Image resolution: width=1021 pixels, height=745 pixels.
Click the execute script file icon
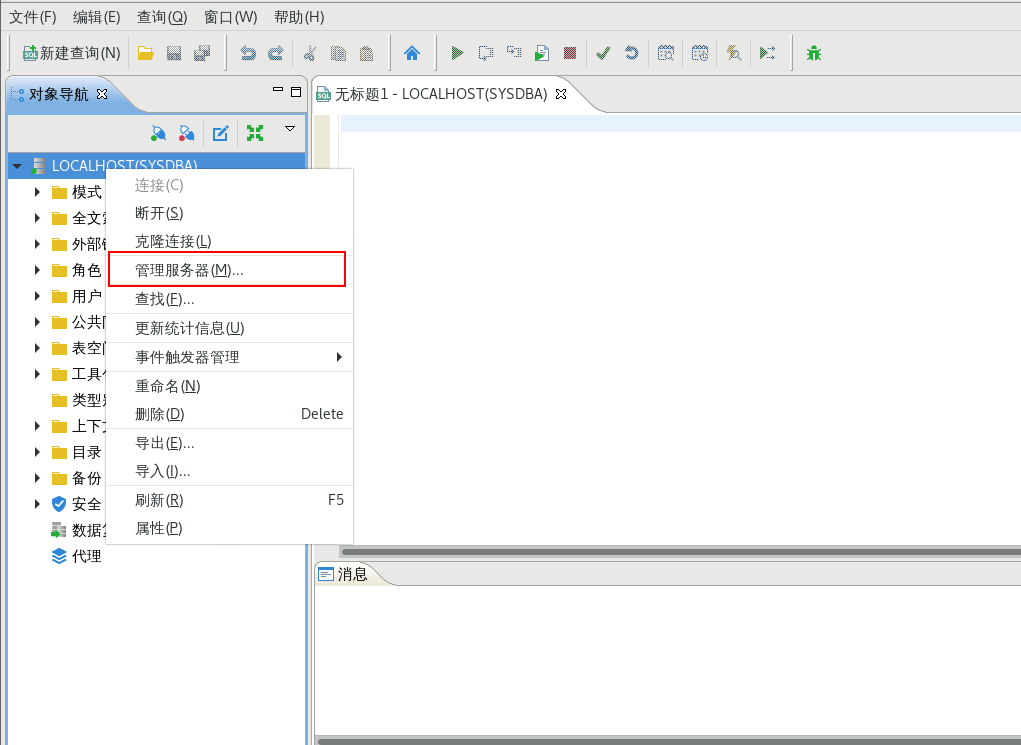coord(542,53)
